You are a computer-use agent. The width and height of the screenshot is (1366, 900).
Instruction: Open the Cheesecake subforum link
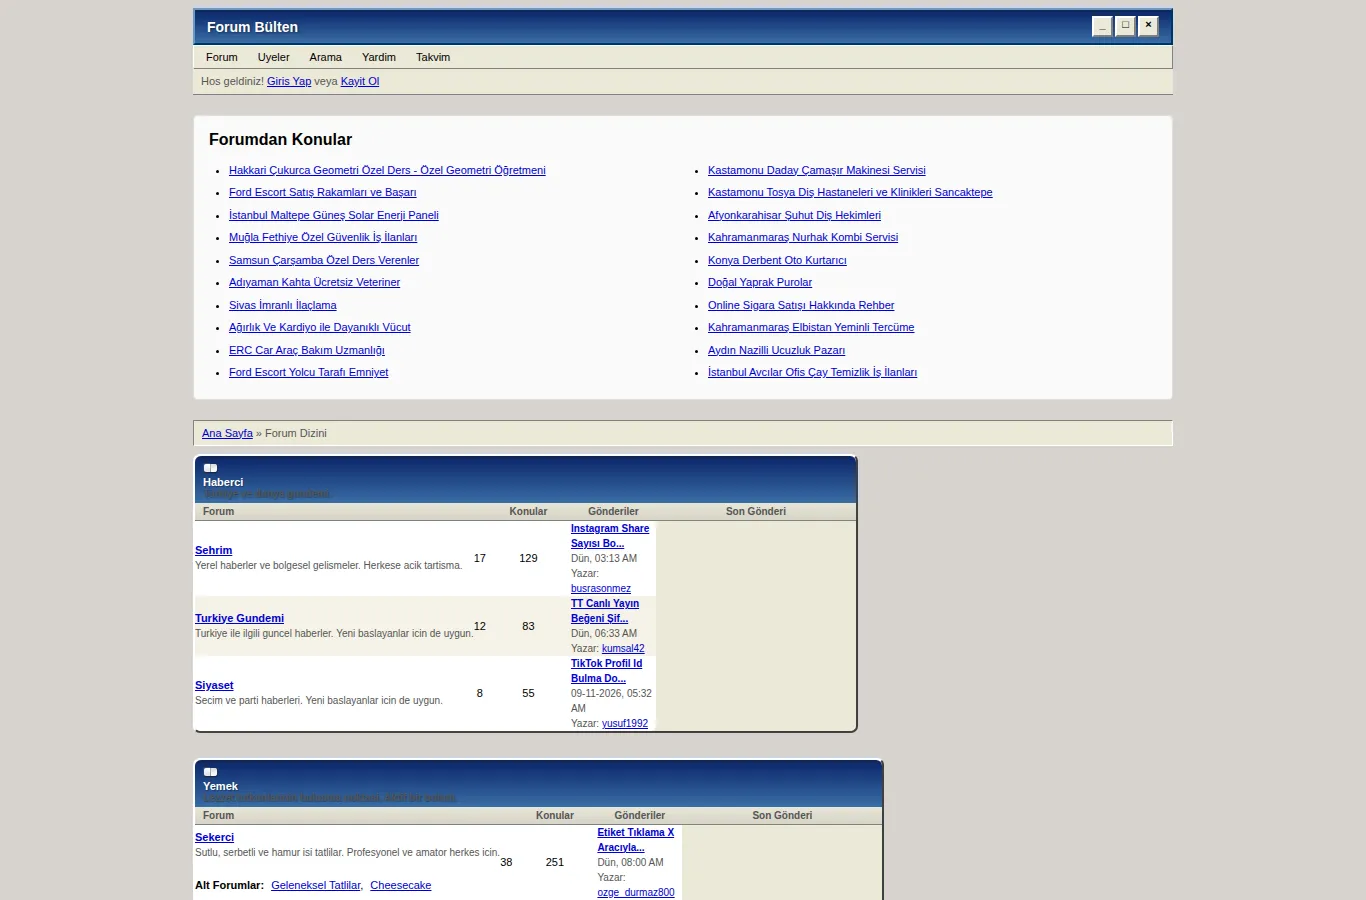pos(400,886)
